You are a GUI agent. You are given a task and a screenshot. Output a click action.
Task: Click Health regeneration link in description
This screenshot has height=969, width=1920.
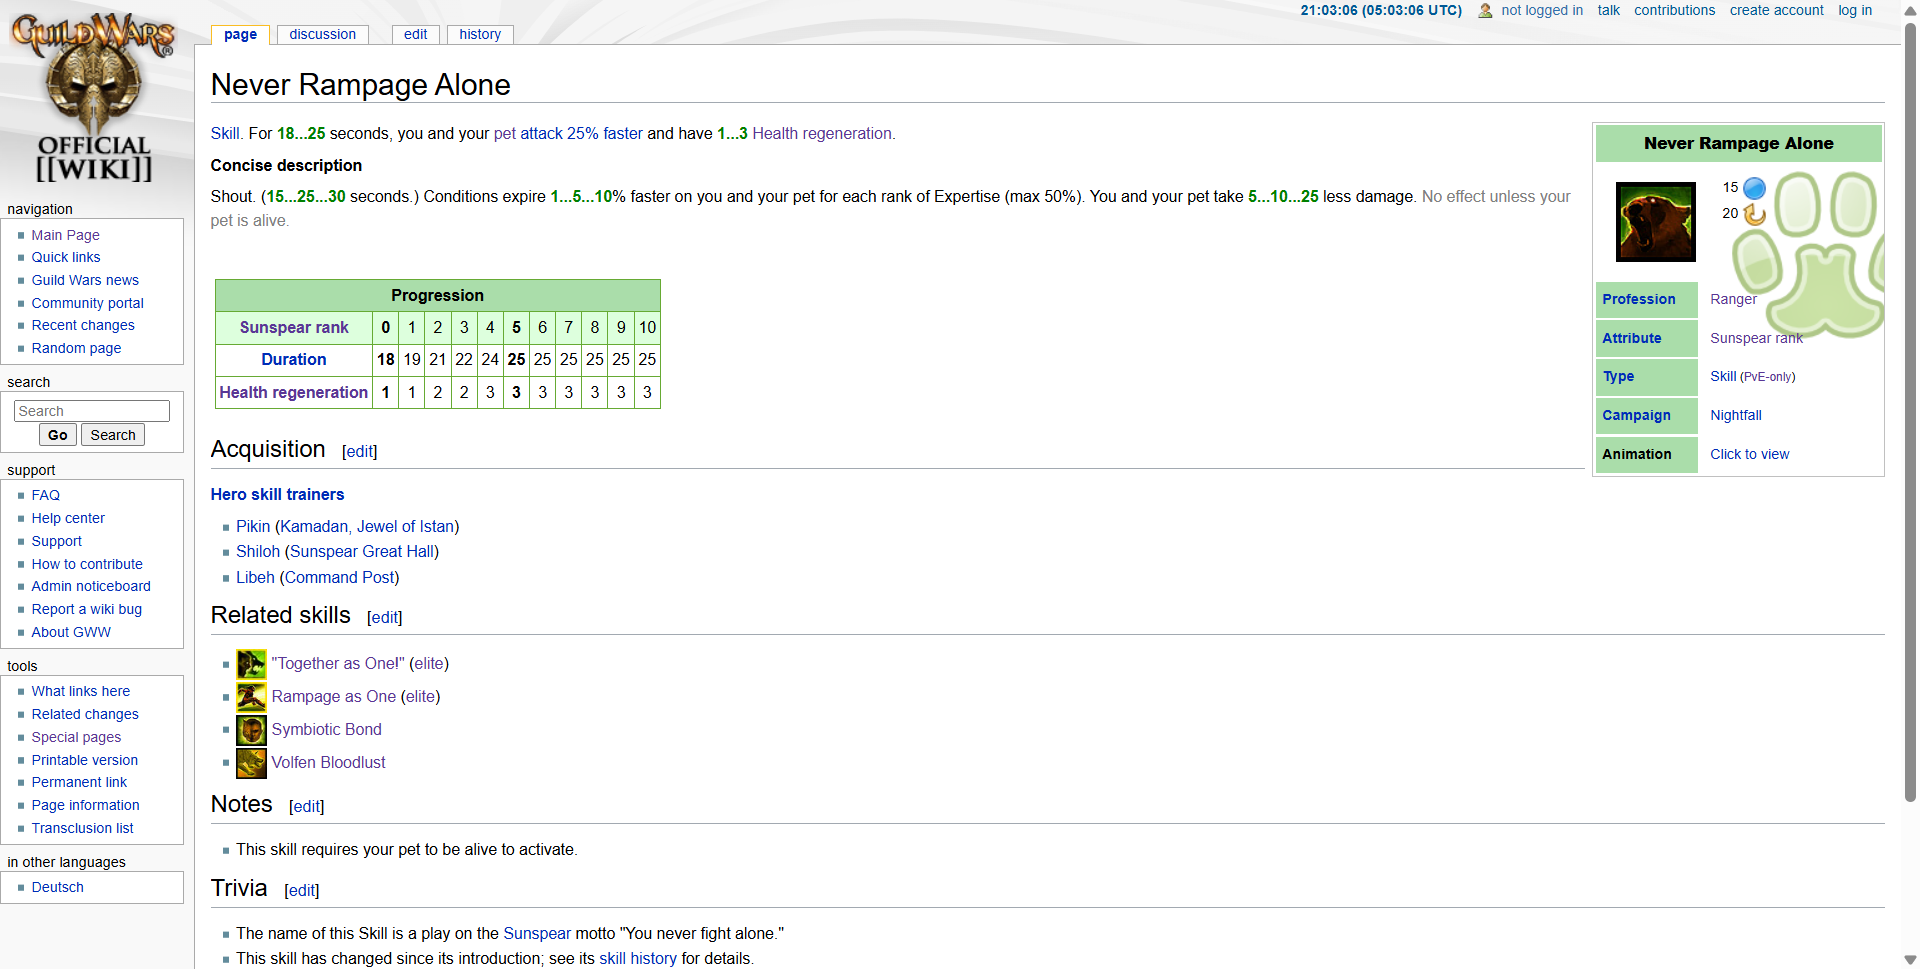[x=822, y=134]
